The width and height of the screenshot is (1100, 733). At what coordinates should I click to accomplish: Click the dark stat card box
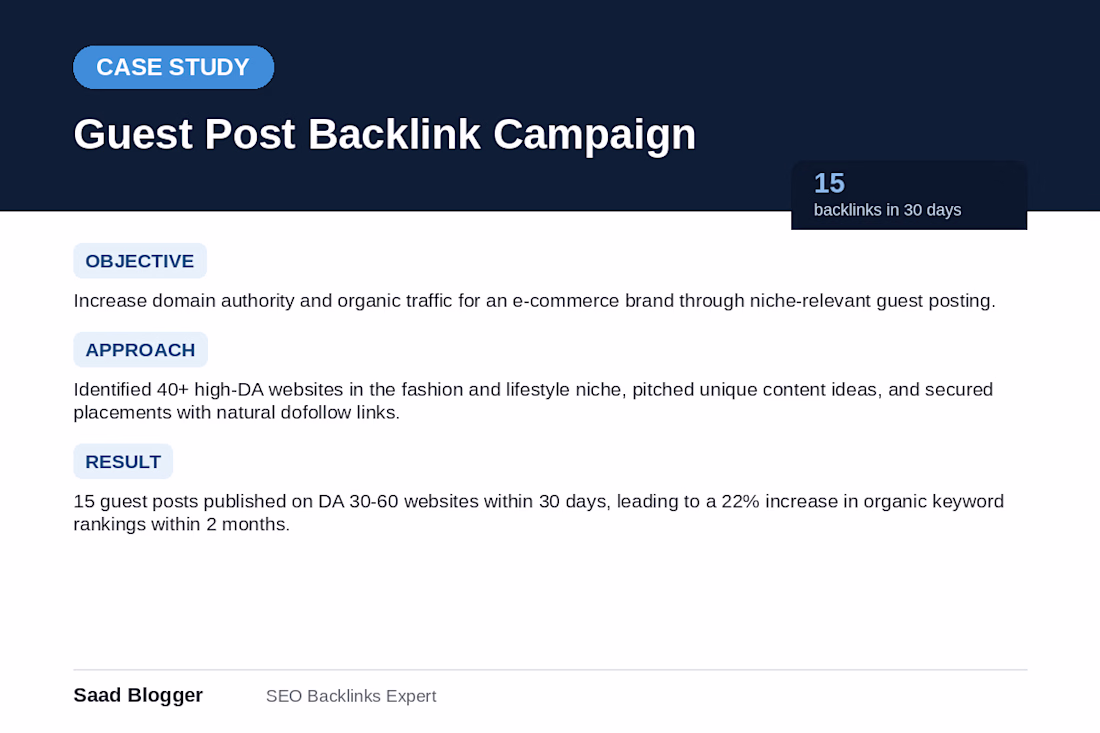[909, 195]
